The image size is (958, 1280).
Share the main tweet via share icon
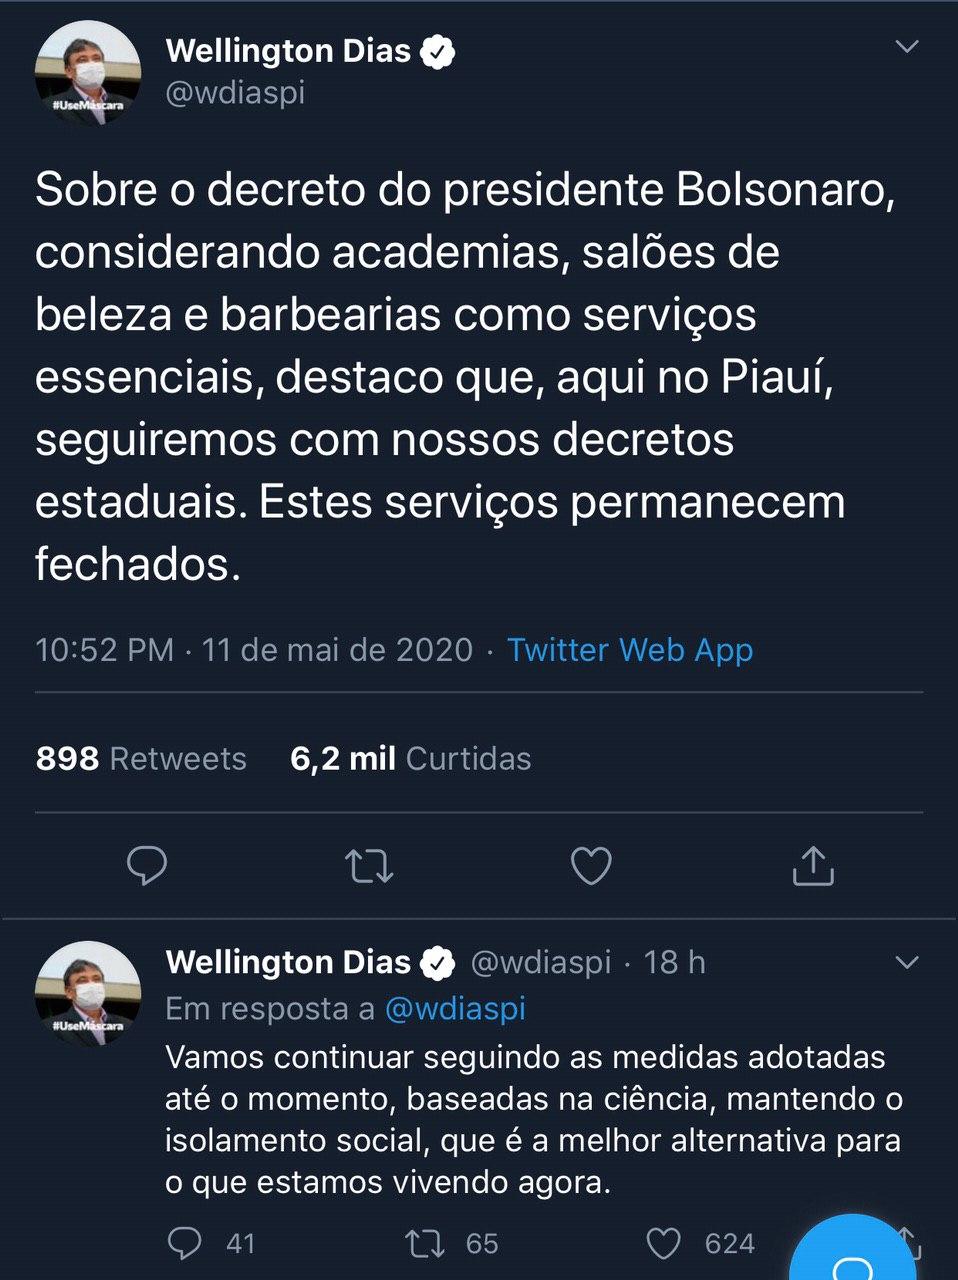click(813, 866)
